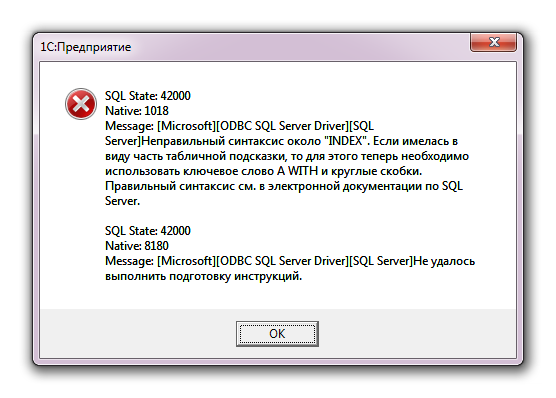The image size is (556, 398).
Task: Click the 1С:Предприятие window title text
Action: (x=86, y=47)
